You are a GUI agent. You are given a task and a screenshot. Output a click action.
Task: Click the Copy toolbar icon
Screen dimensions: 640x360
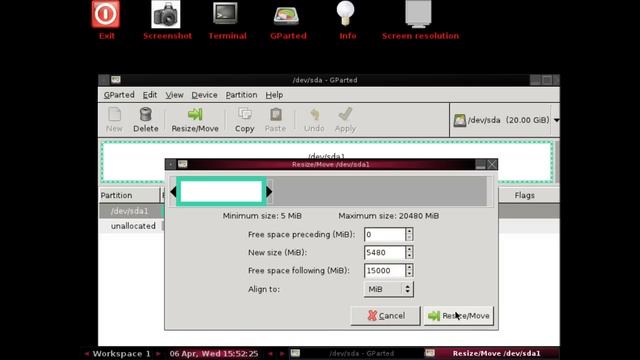point(244,120)
